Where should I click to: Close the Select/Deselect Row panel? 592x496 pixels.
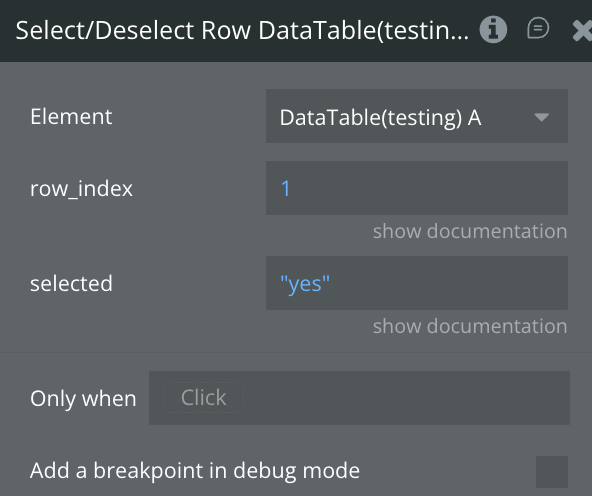[582, 31]
